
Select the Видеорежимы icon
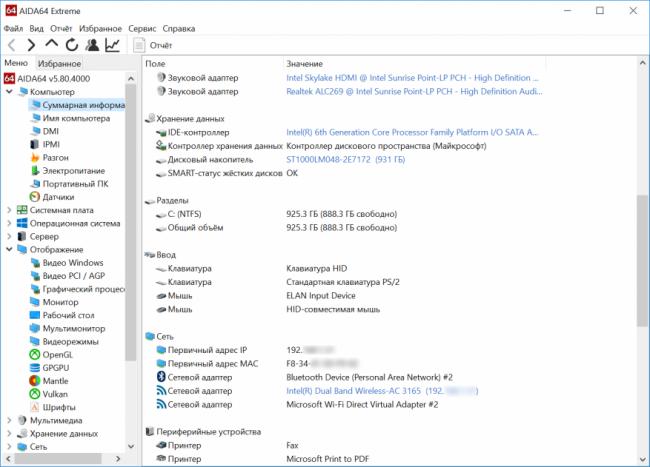[35, 341]
